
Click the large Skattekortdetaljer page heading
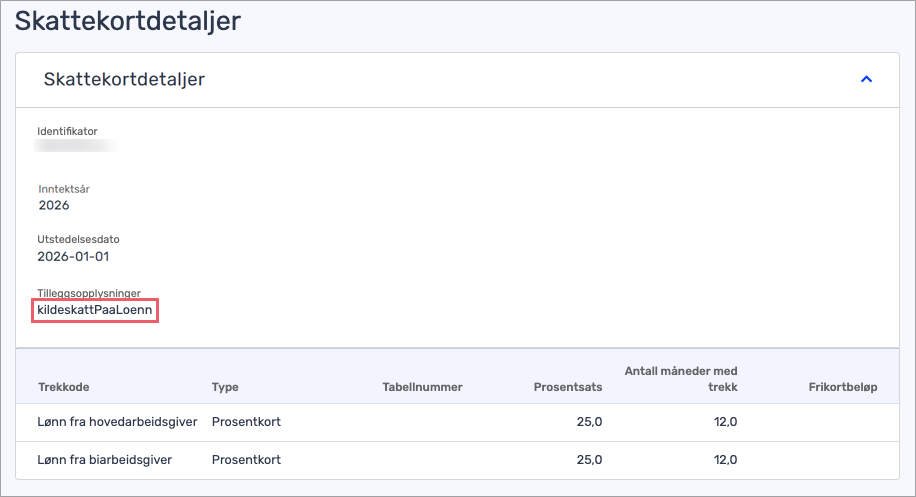pyautogui.click(x=127, y=21)
